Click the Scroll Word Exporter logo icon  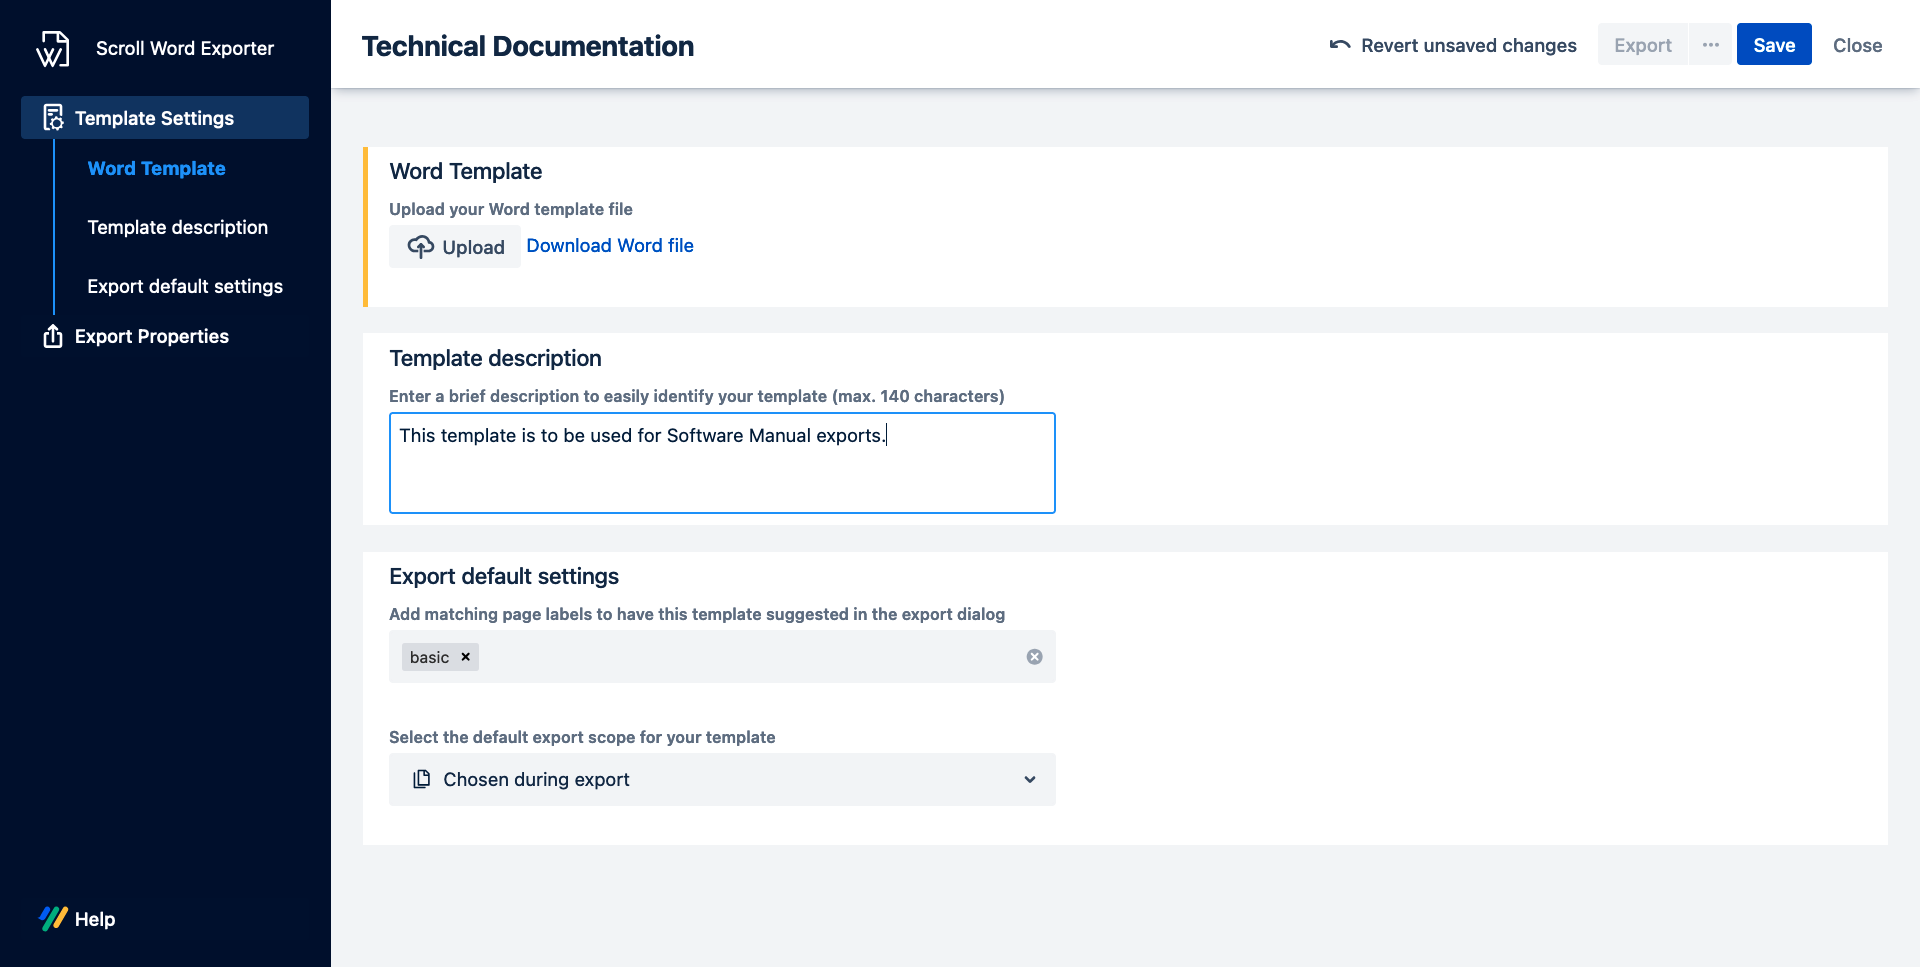(53, 48)
